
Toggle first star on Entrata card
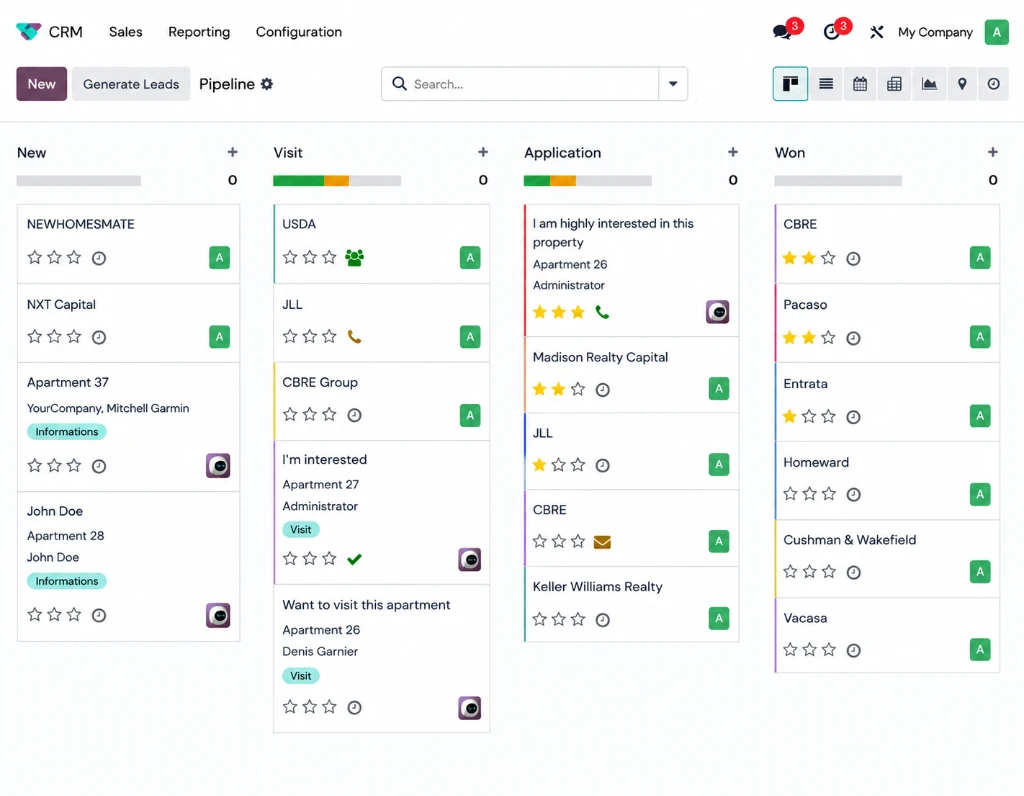pos(790,416)
